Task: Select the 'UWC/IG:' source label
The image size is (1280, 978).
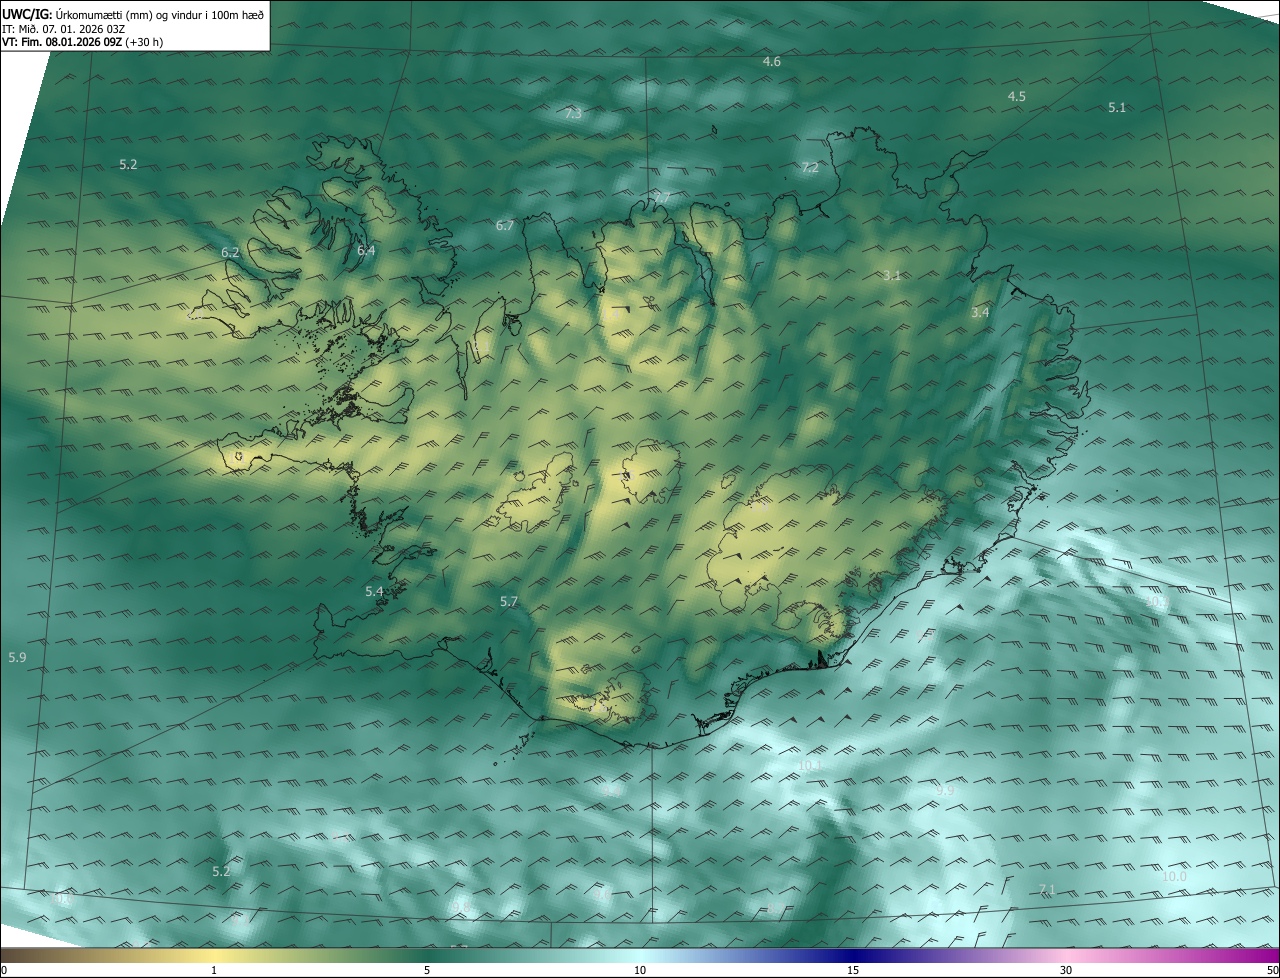Action: 27,14
